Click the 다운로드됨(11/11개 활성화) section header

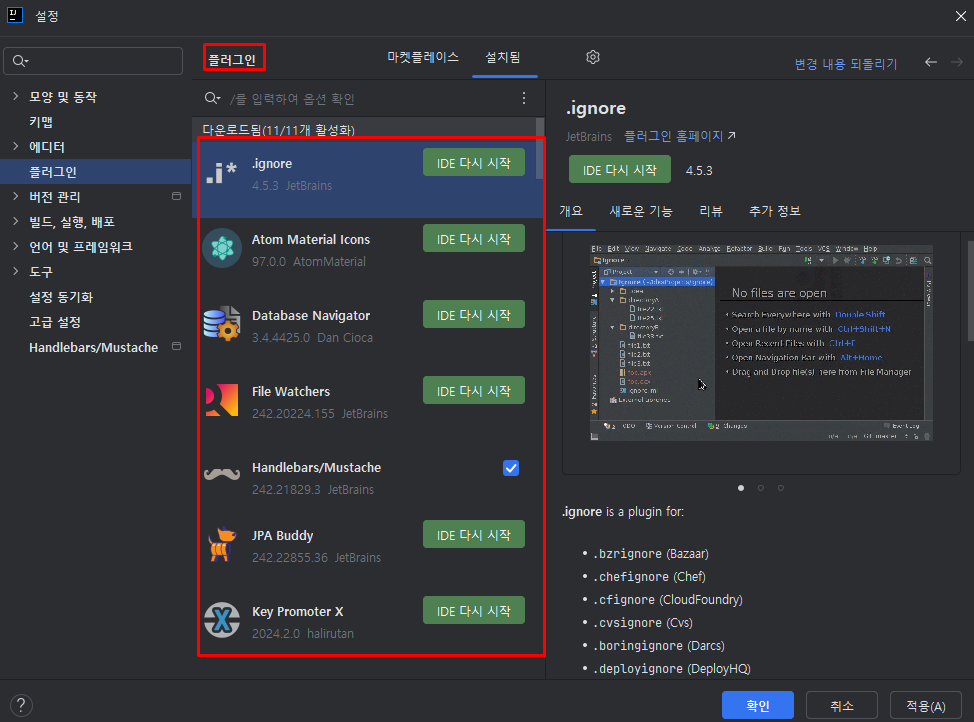pos(278,129)
